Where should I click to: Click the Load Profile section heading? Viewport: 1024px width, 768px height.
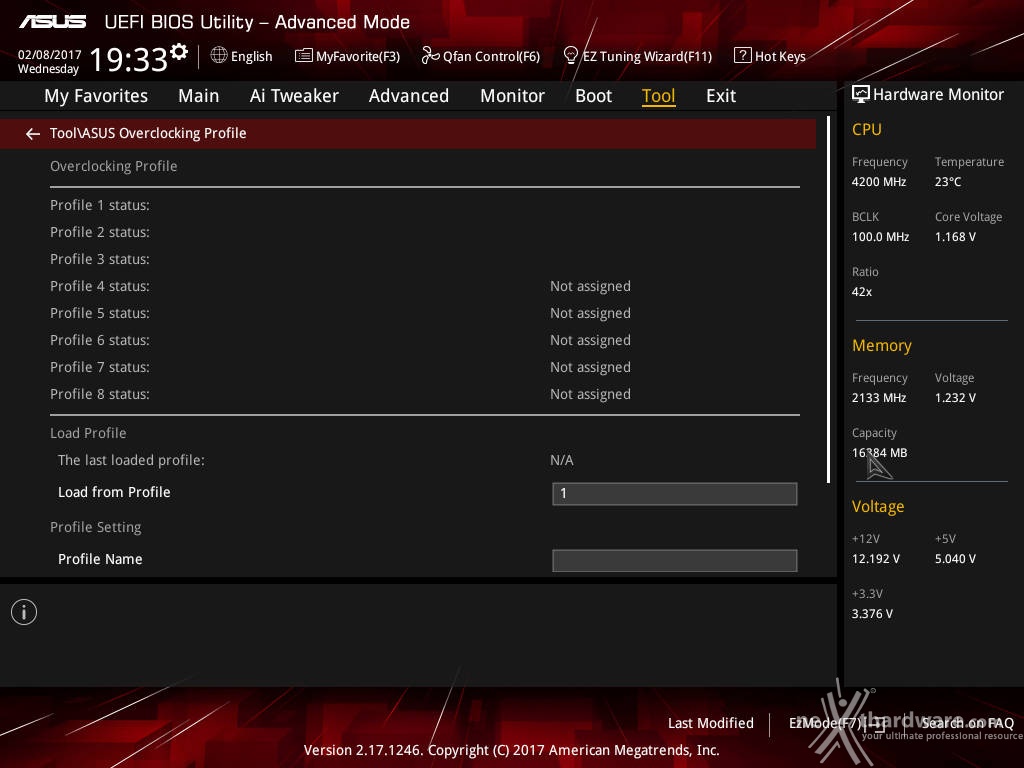tap(88, 433)
